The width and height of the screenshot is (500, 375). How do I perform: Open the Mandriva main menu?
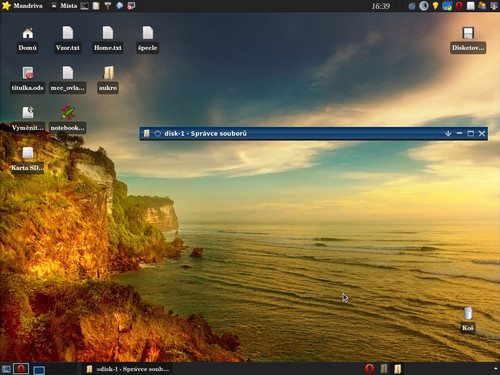point(22,6)
